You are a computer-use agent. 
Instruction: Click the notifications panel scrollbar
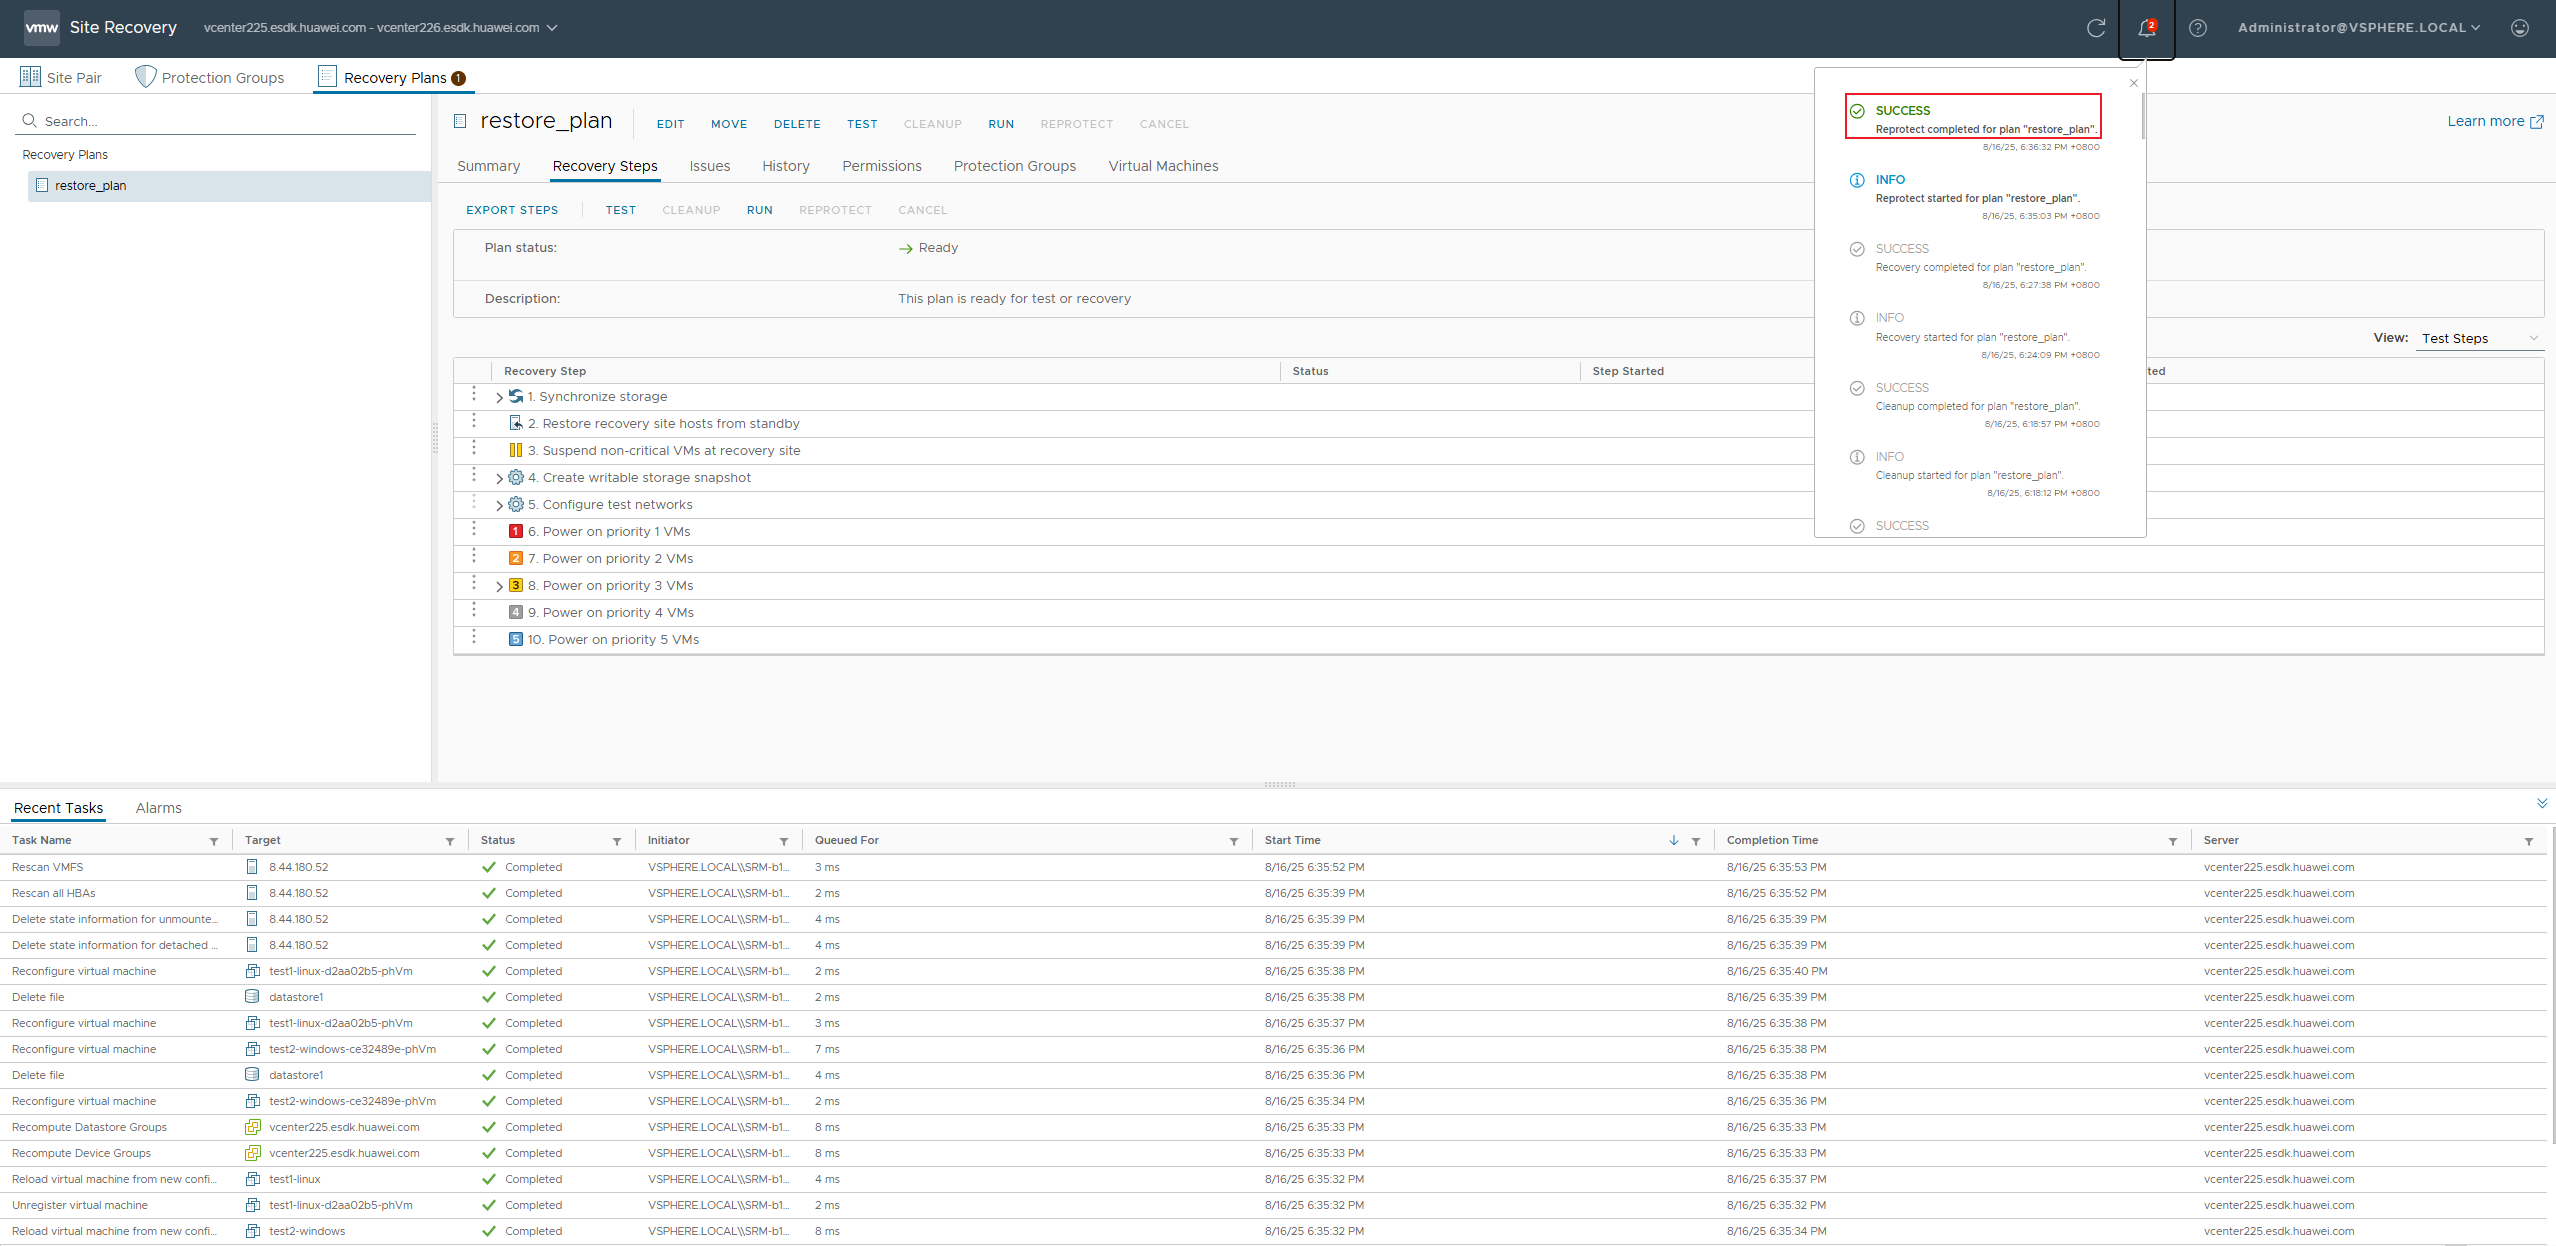pyautogui.click(x=2142, y=116)
